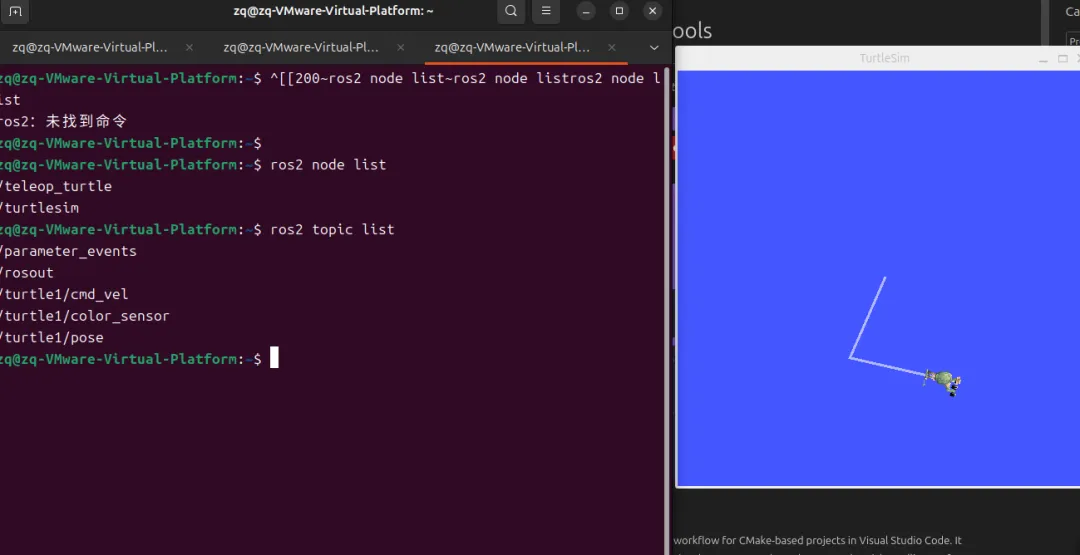Maximize the TurtleSim window
Image resolution: width=1080 pixels, height=555 pixels.
(1063, 59)
